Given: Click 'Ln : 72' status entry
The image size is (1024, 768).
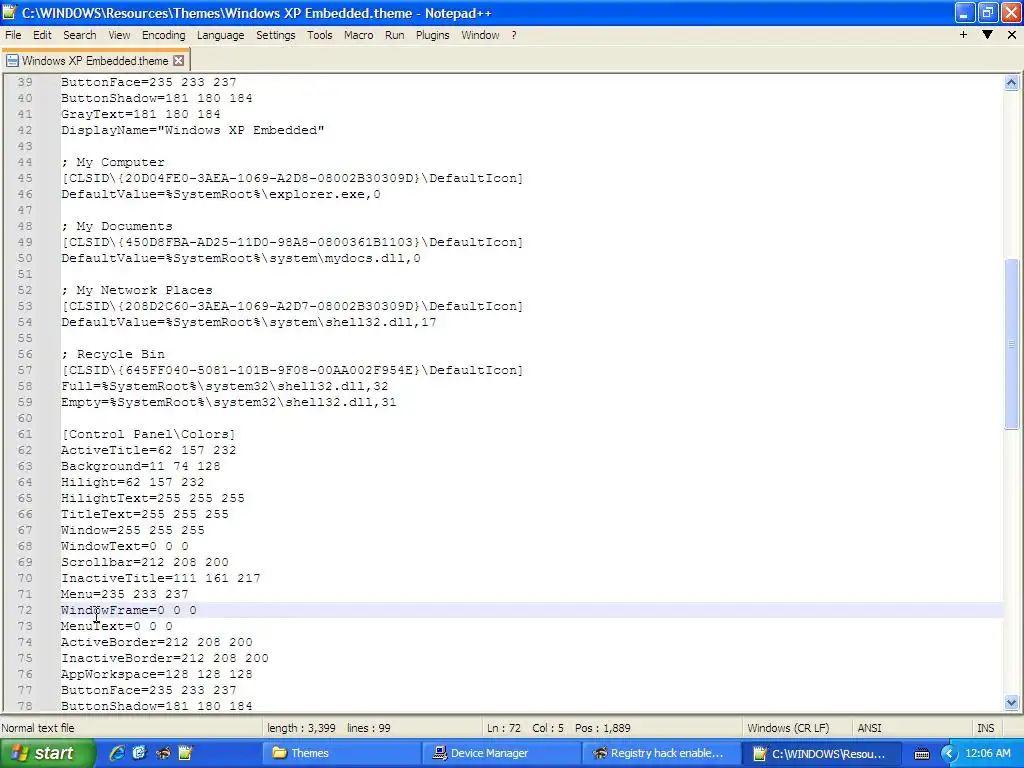Looking at the screenshot, I should (504, 728).
